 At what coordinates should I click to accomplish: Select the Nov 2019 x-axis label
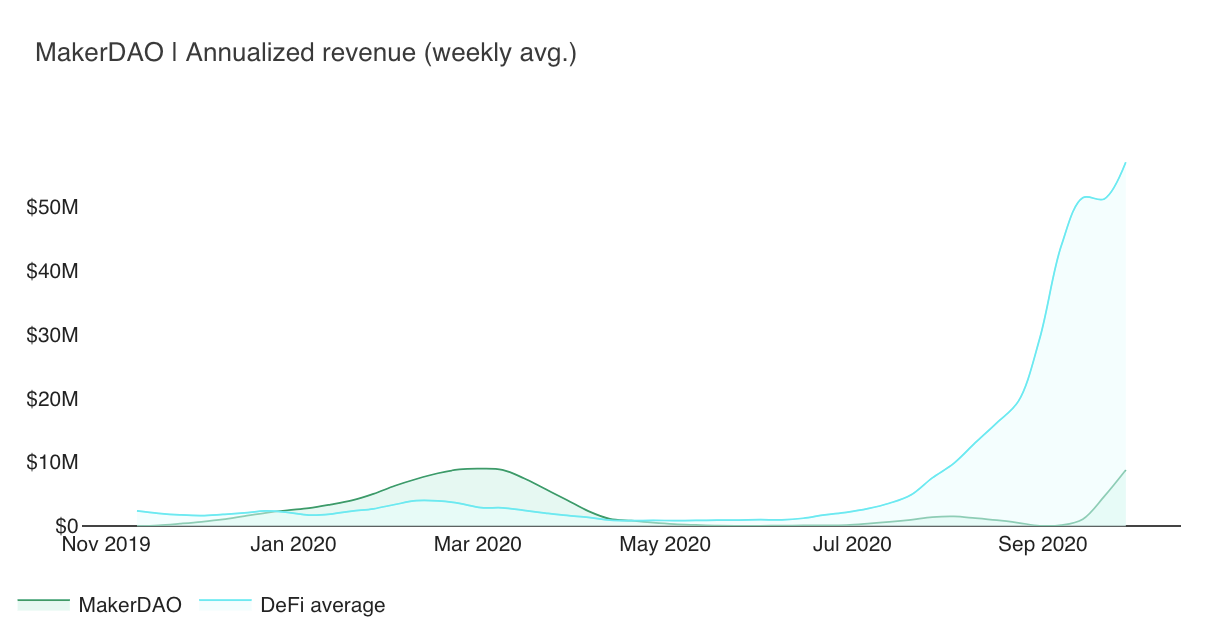pyautogui.click(x=106, y=545)
